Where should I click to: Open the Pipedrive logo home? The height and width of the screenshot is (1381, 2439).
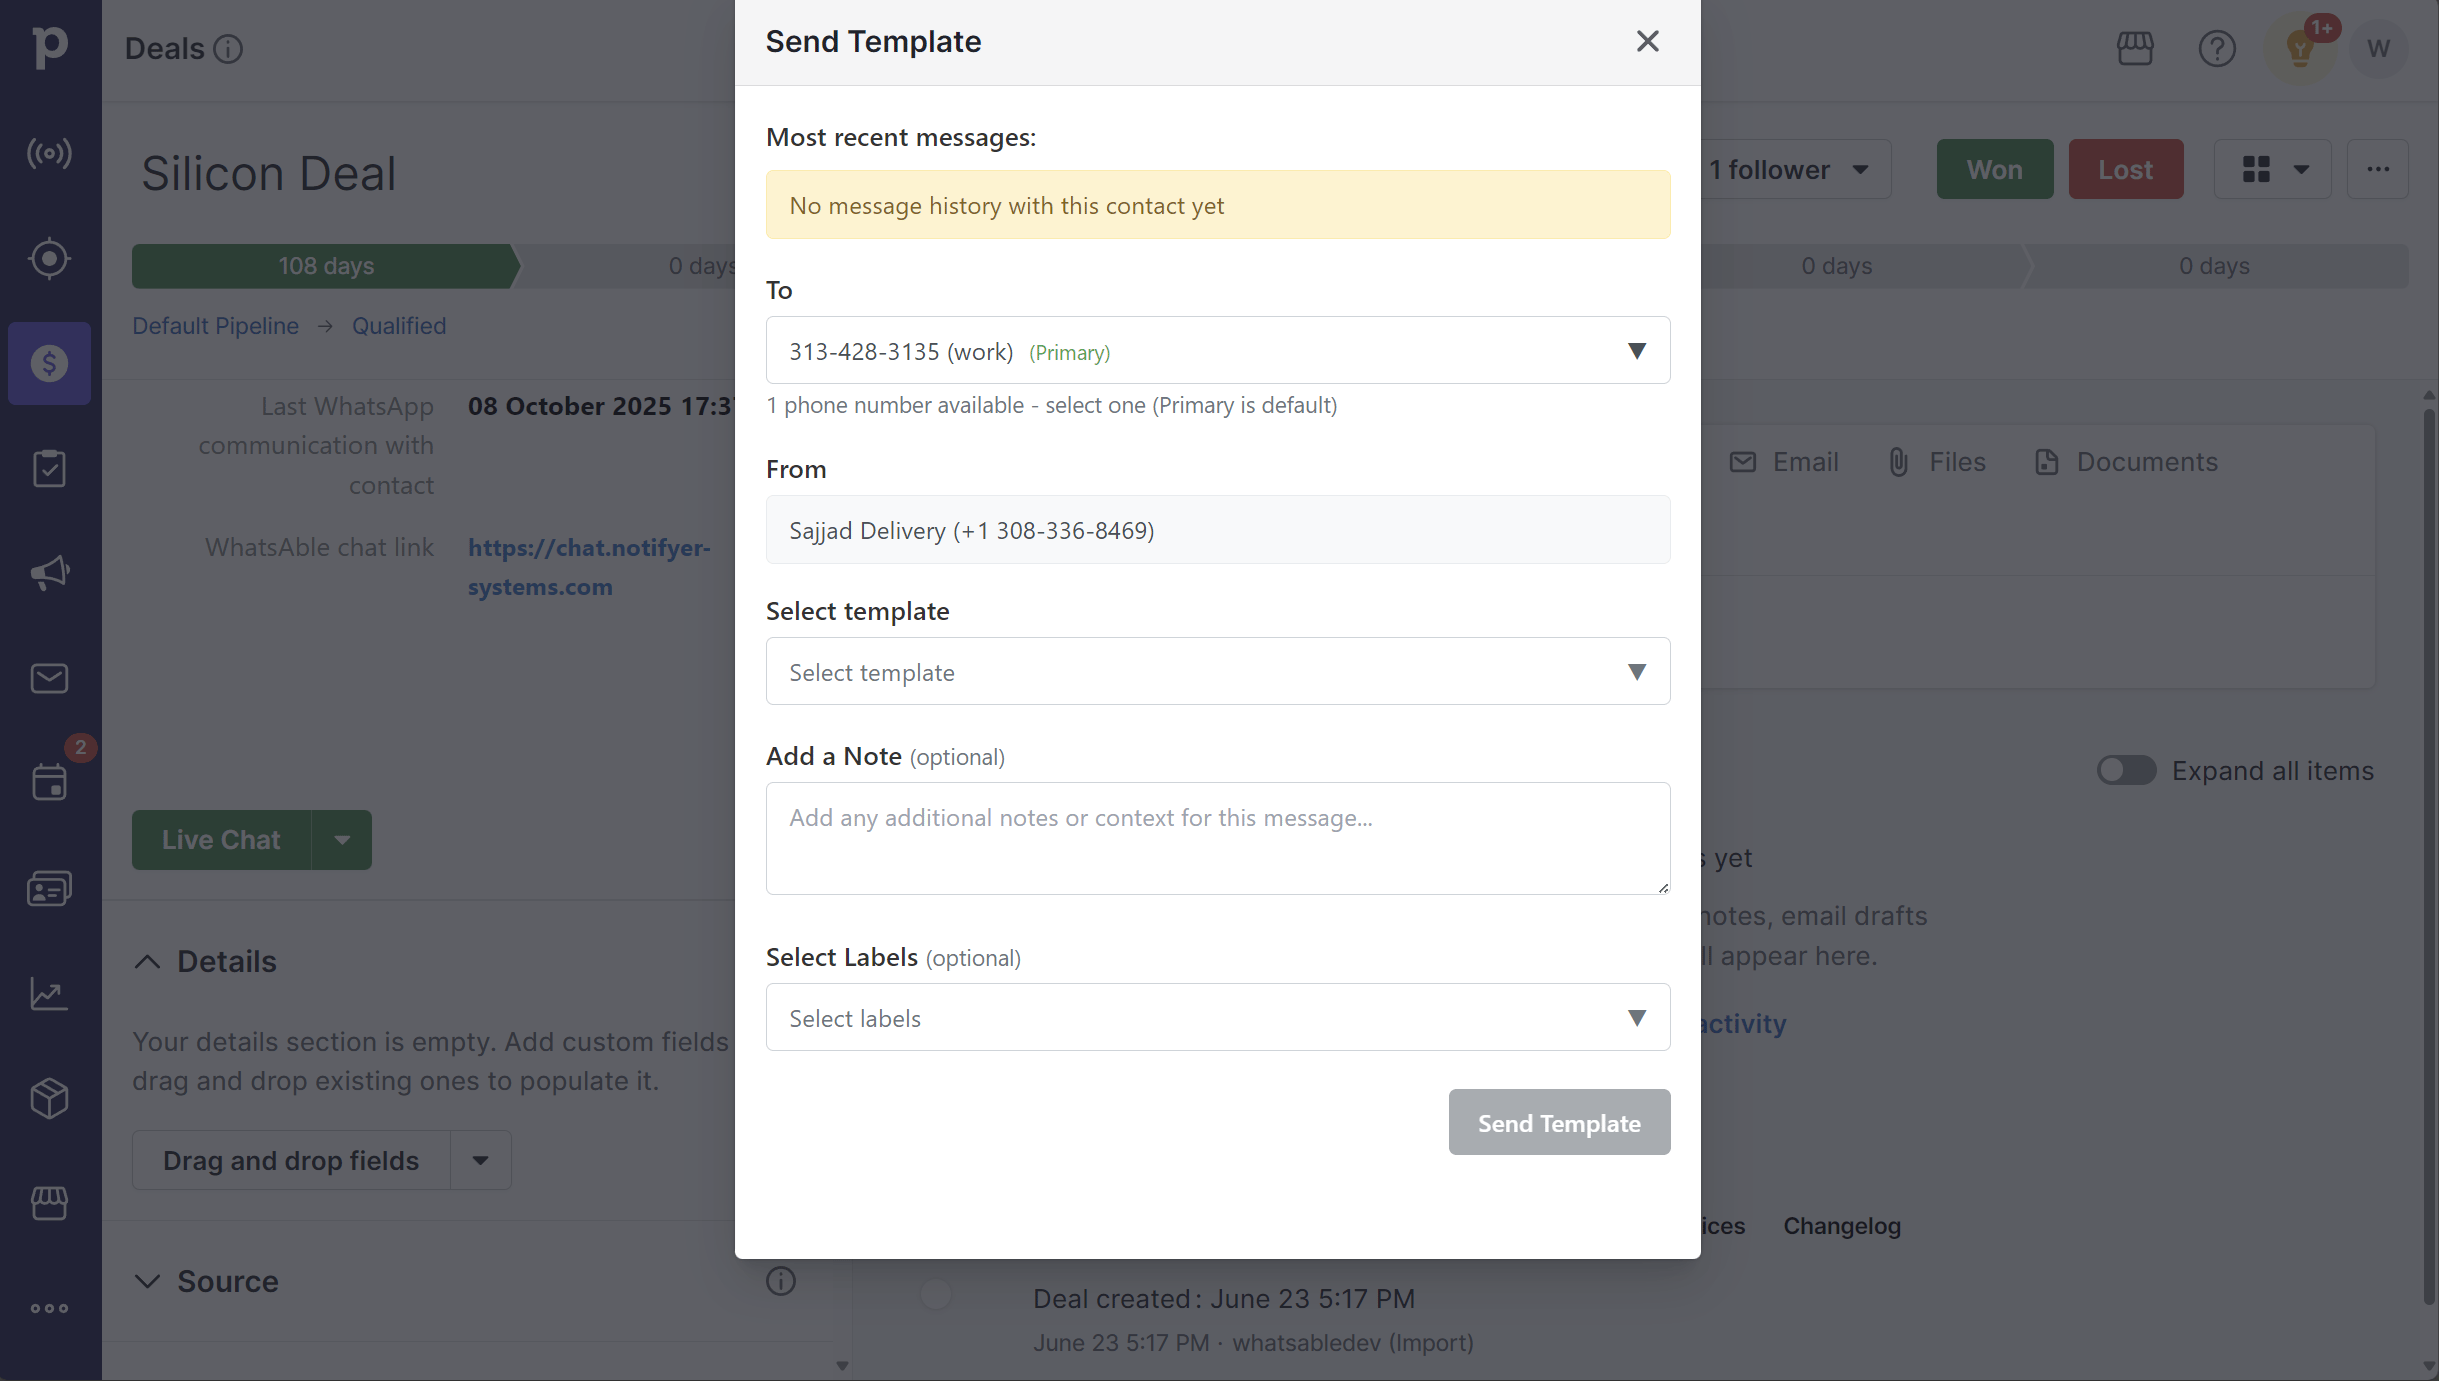(49, 47)
